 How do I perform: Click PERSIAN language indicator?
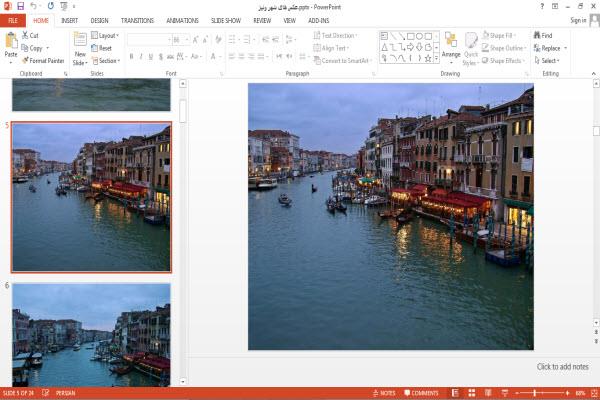(65, 393)
